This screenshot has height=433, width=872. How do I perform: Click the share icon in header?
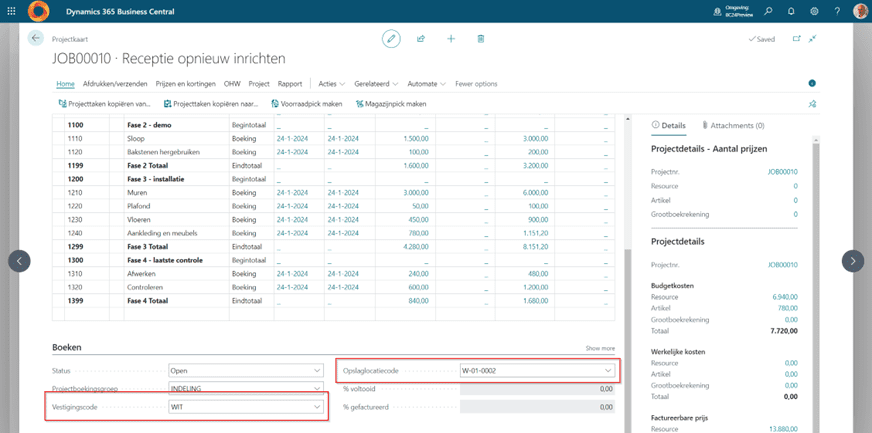pos(421,38)
